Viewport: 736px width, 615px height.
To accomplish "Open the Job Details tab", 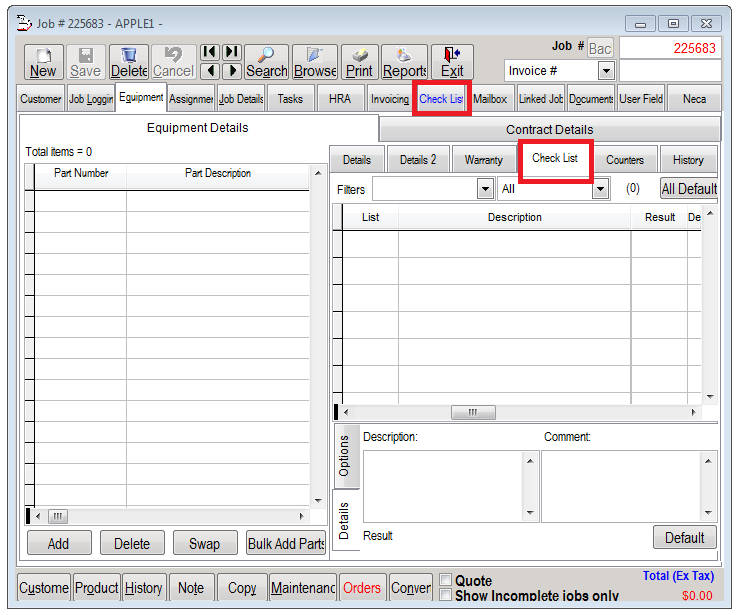I will pyautogui.click(x=240, y=99).
